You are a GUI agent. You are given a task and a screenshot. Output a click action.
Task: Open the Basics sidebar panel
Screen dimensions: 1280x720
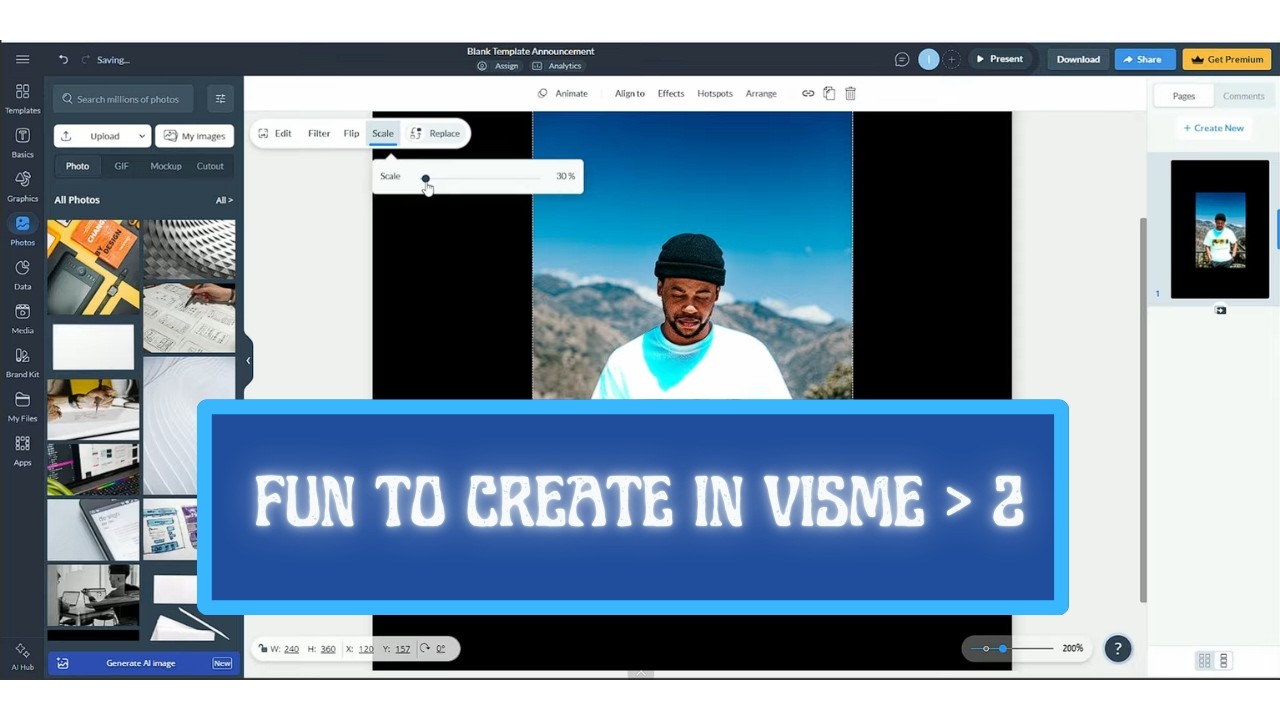(22, 142)
